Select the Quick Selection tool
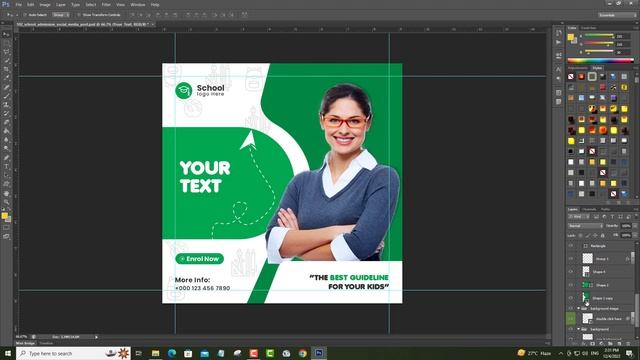This screenshot has height=360, width=640. point(6,61)
